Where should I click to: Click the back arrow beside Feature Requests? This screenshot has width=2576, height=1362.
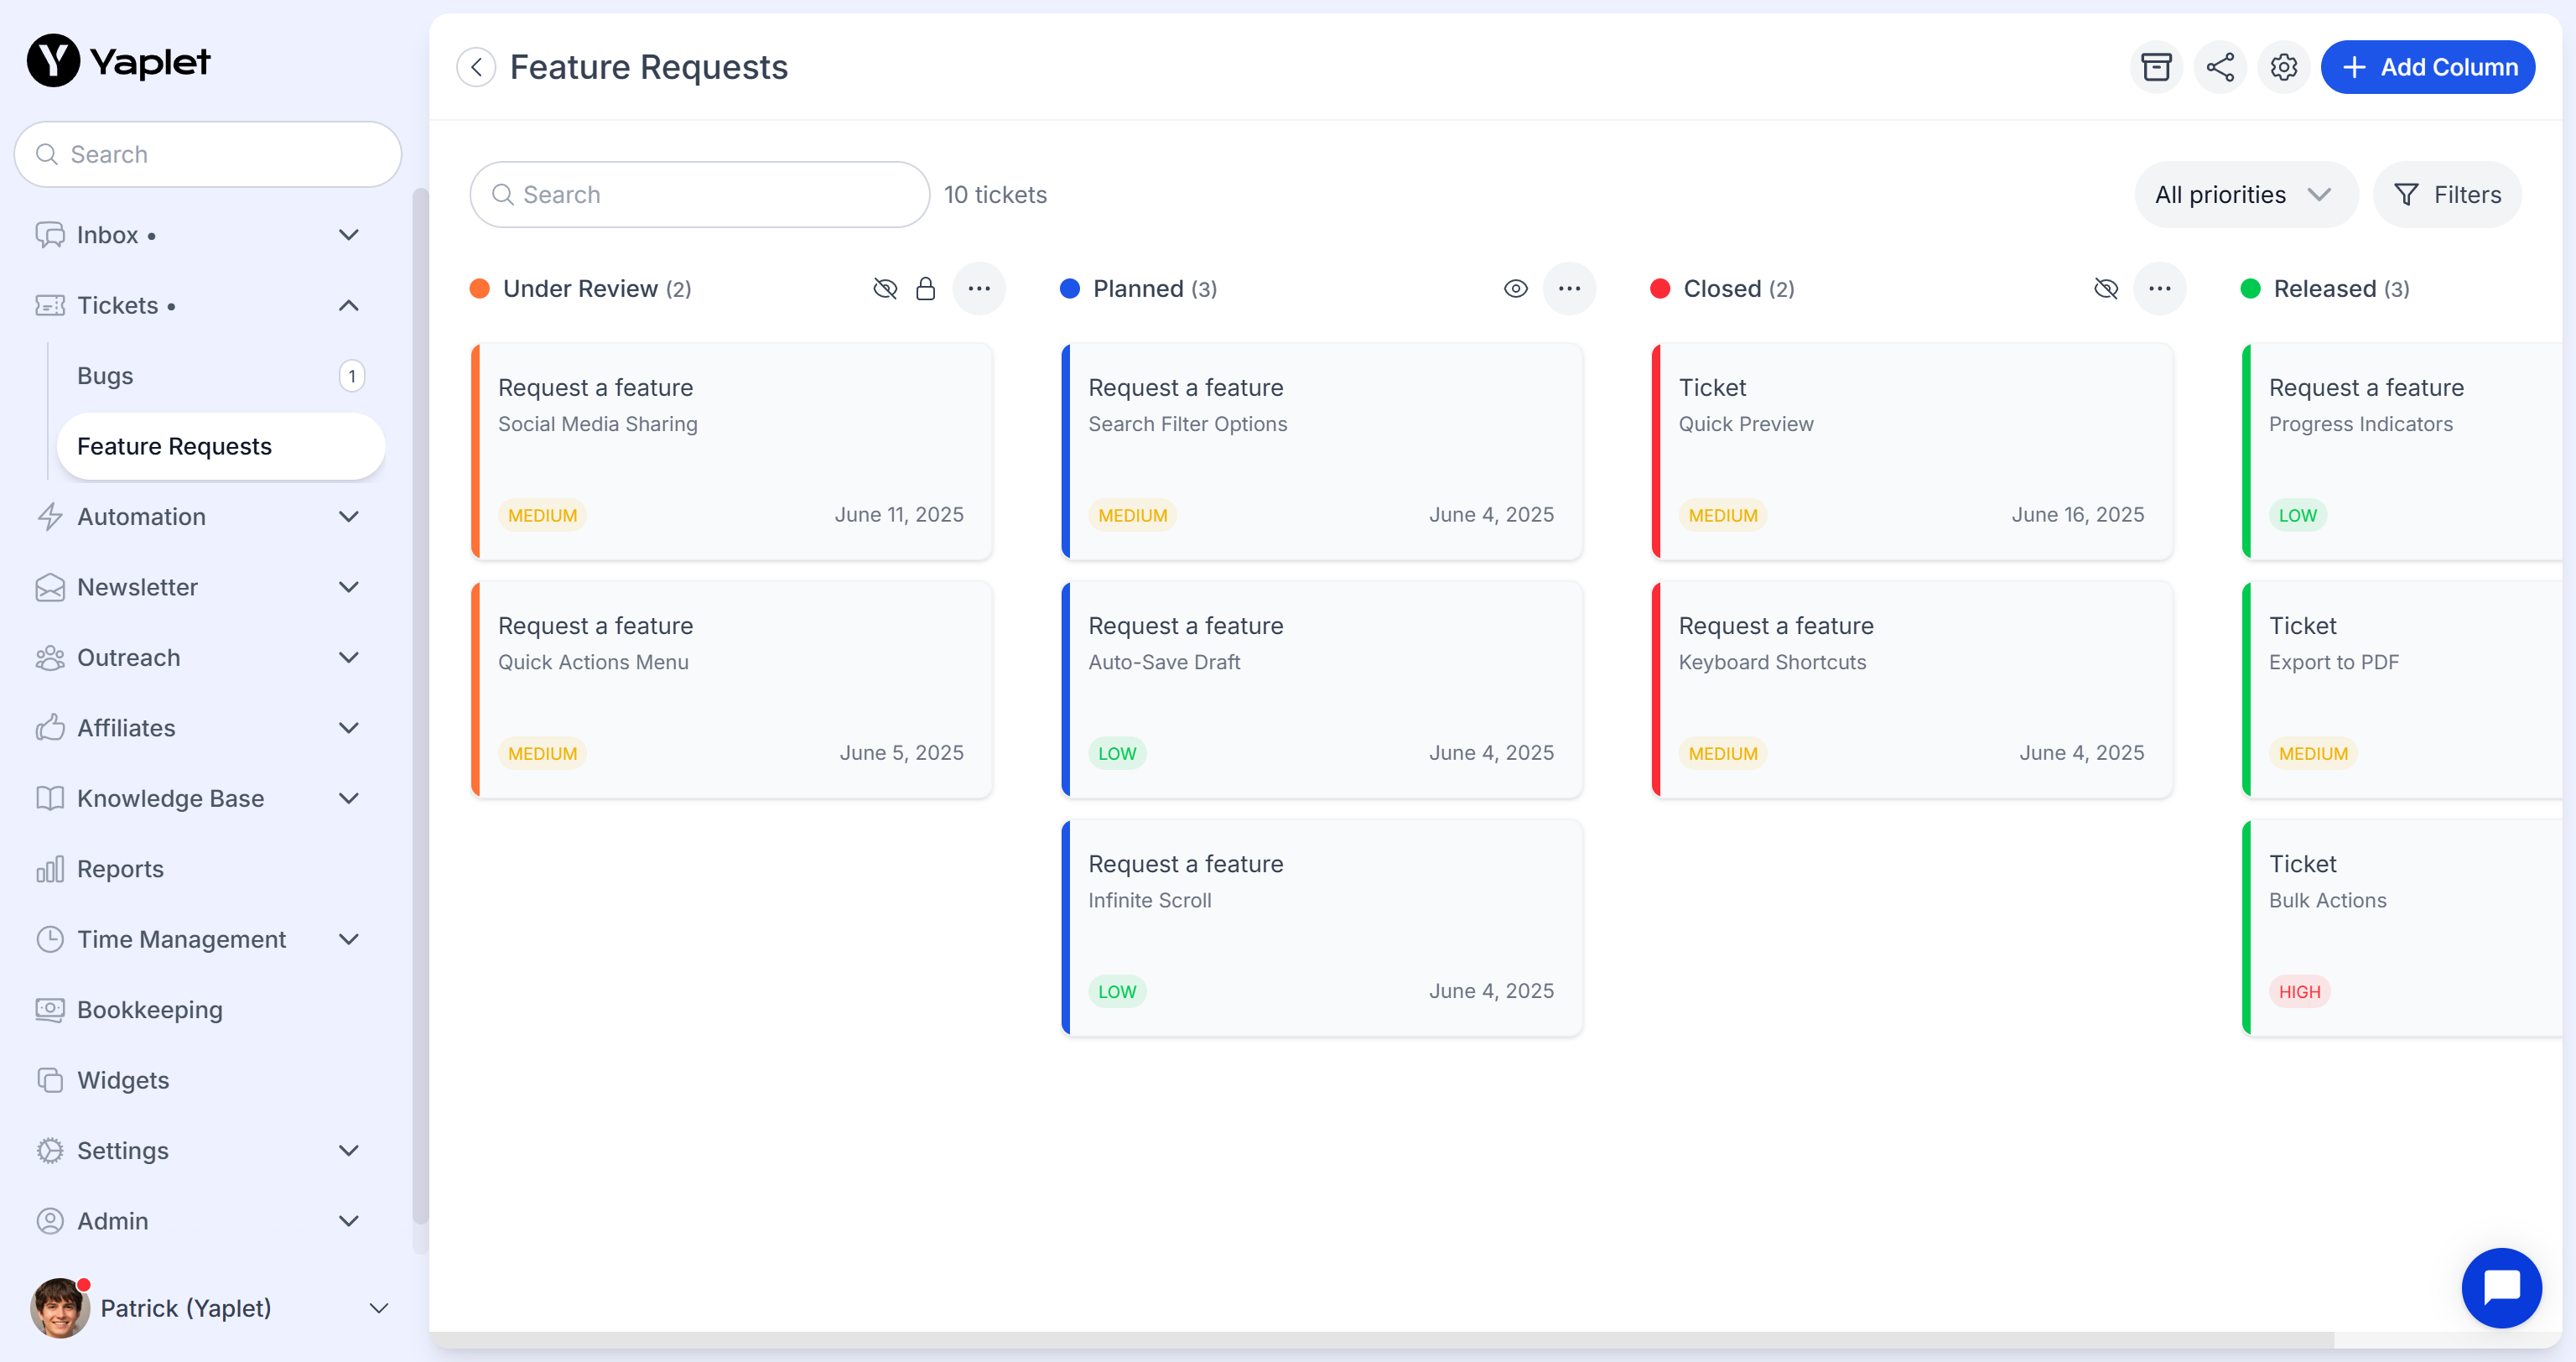click(476, 67)
